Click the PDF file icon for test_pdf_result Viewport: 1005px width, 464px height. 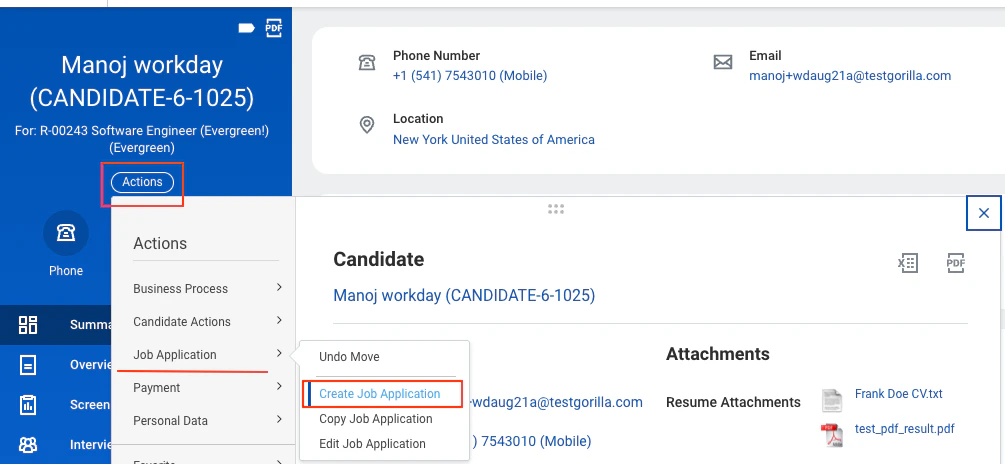(833, 435)
